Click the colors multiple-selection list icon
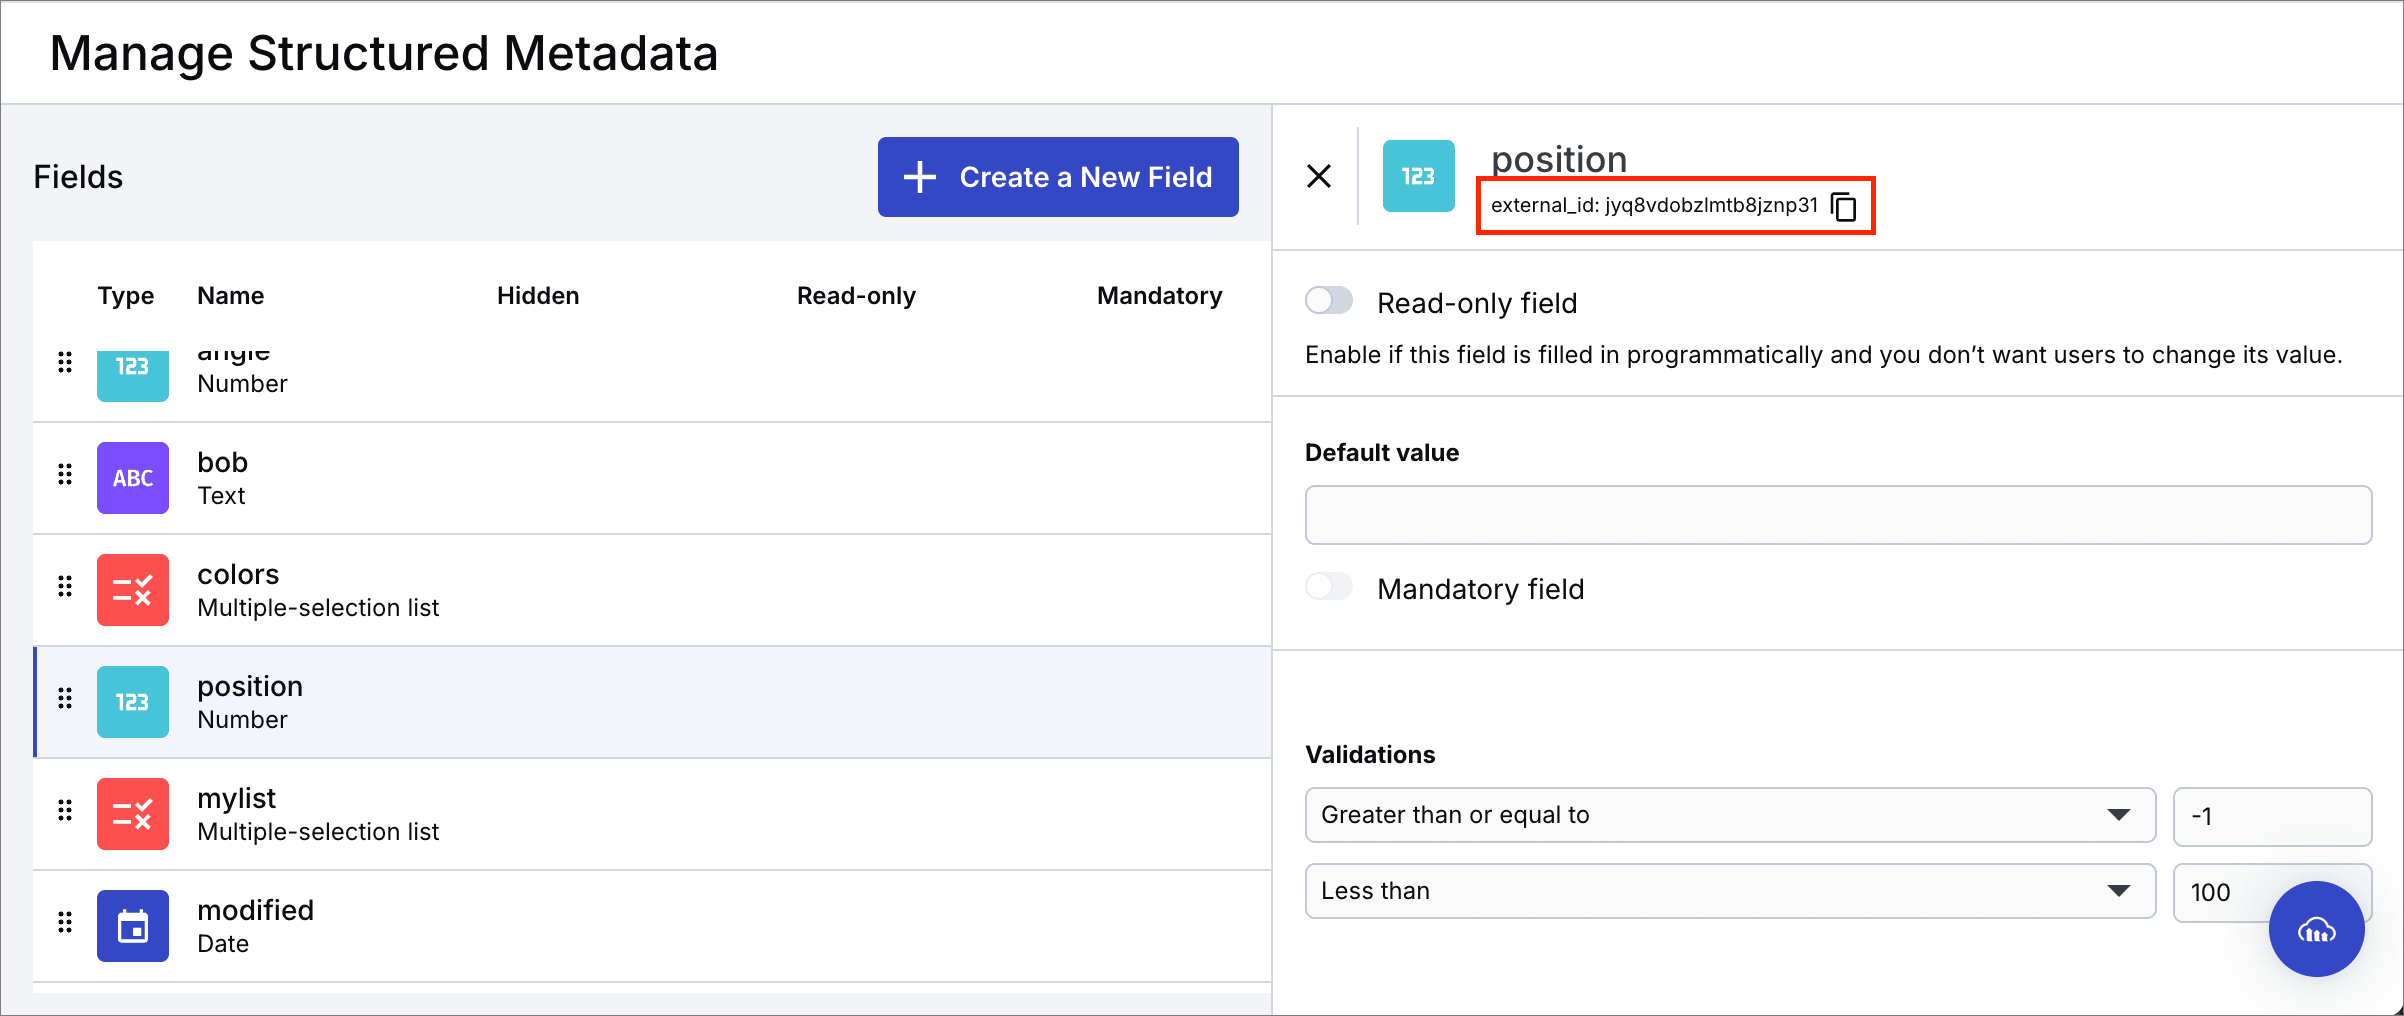 (132, 590)
